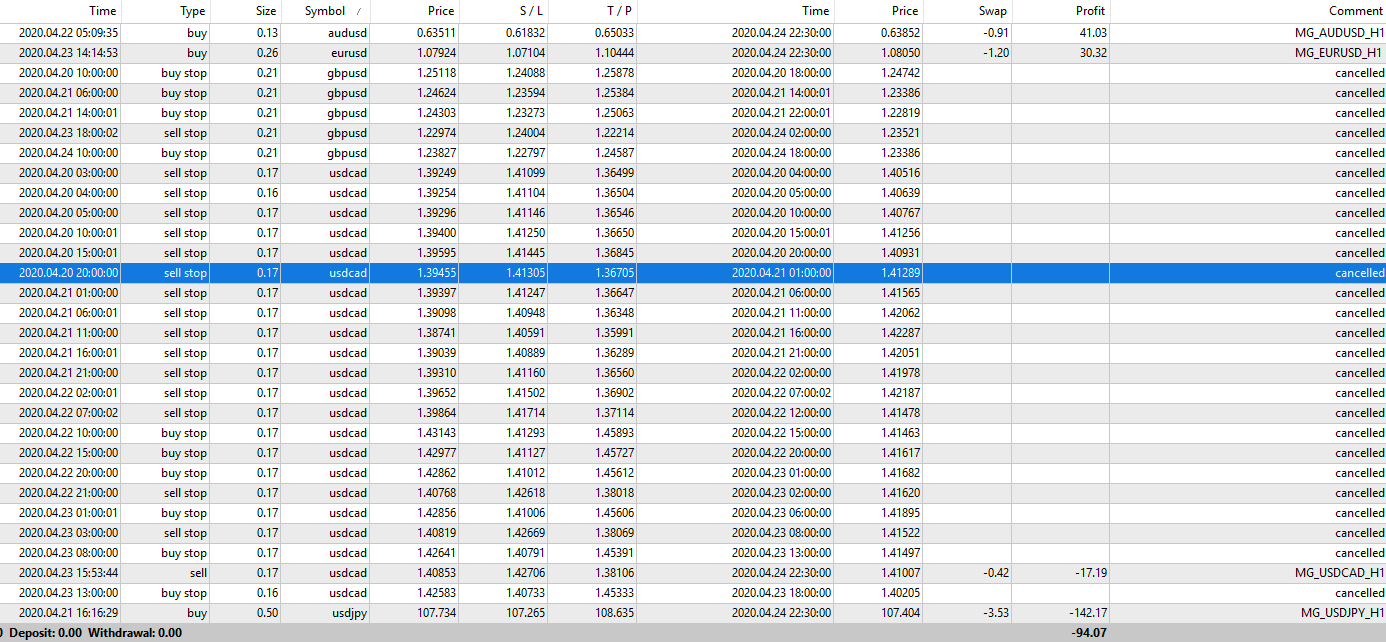Sort by the Profit column header
The width and height of the screenshot is (1386, 642).
coord(1090,11)
